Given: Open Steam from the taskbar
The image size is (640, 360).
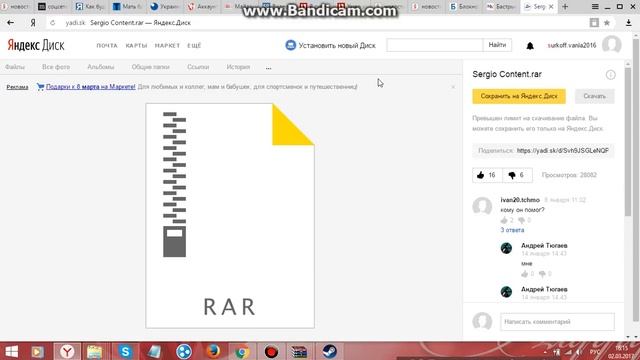Looking at the screenshot, I should pos(329,351).
